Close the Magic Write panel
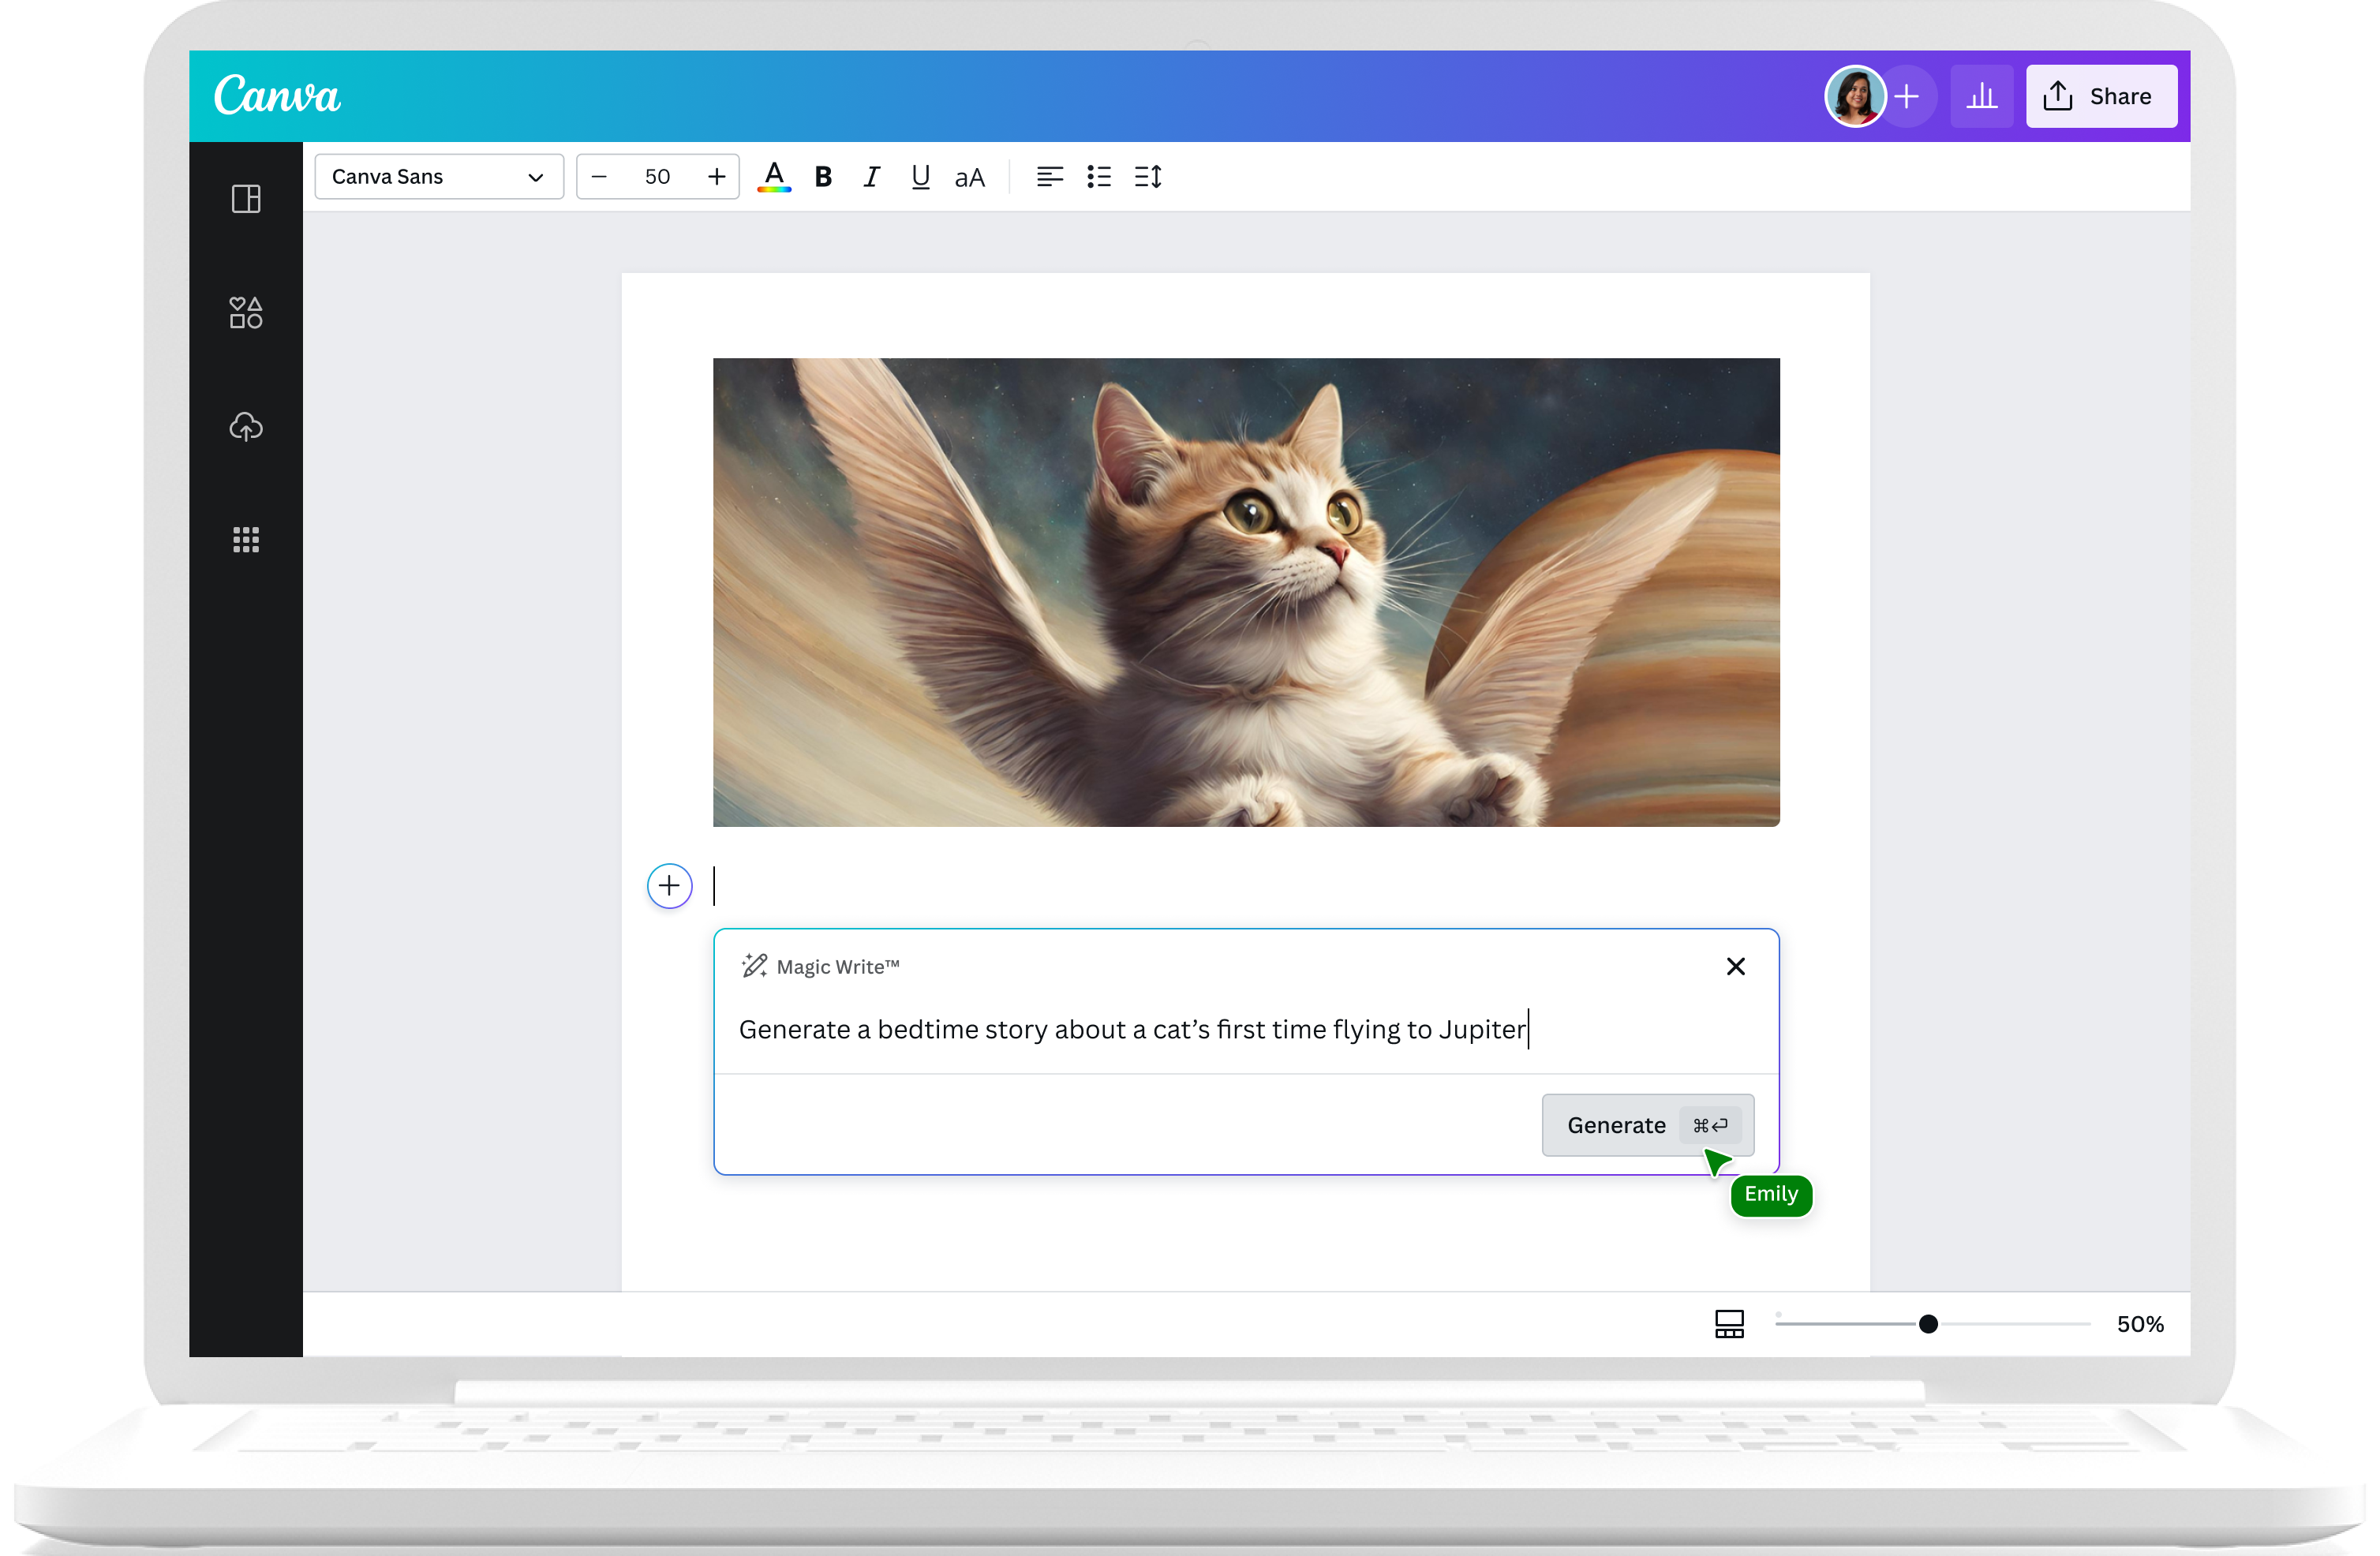Viewport: 2380px width, 1556px height. [x=1735, y=966]
